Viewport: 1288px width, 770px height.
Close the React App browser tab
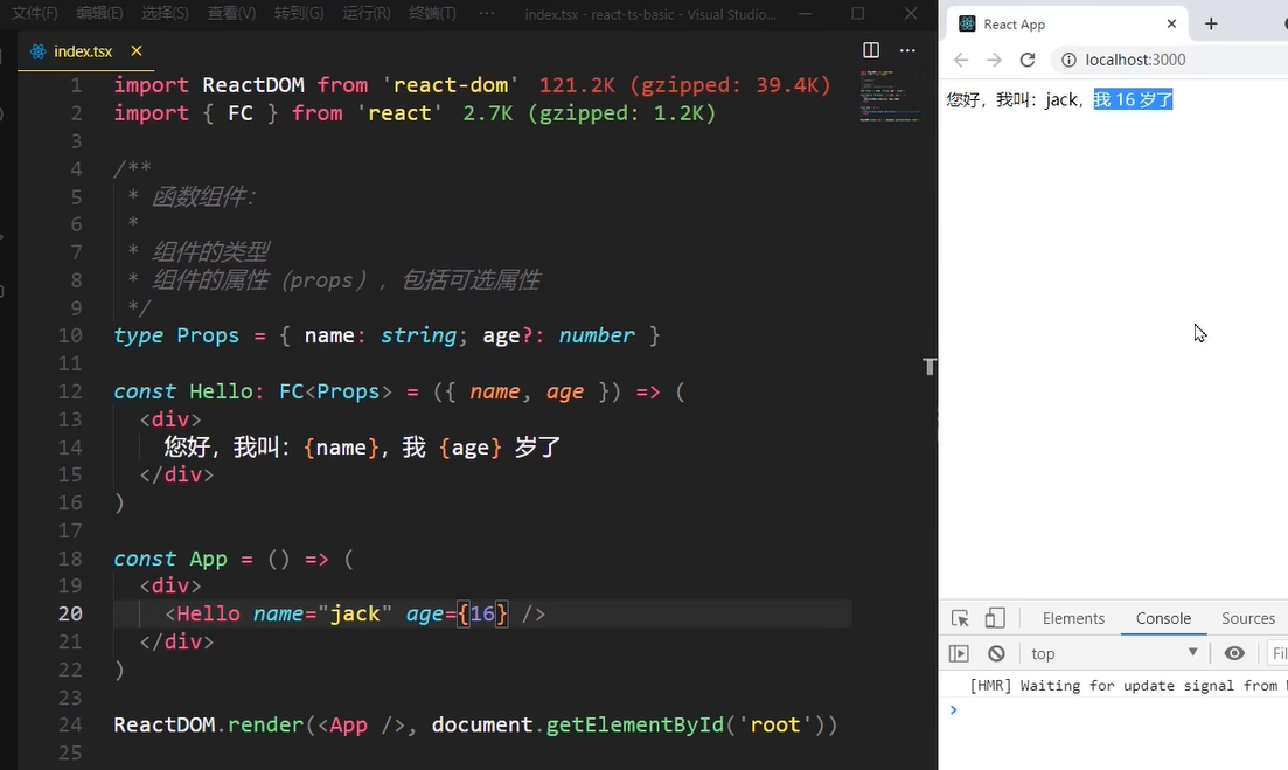click(1172, 24)
